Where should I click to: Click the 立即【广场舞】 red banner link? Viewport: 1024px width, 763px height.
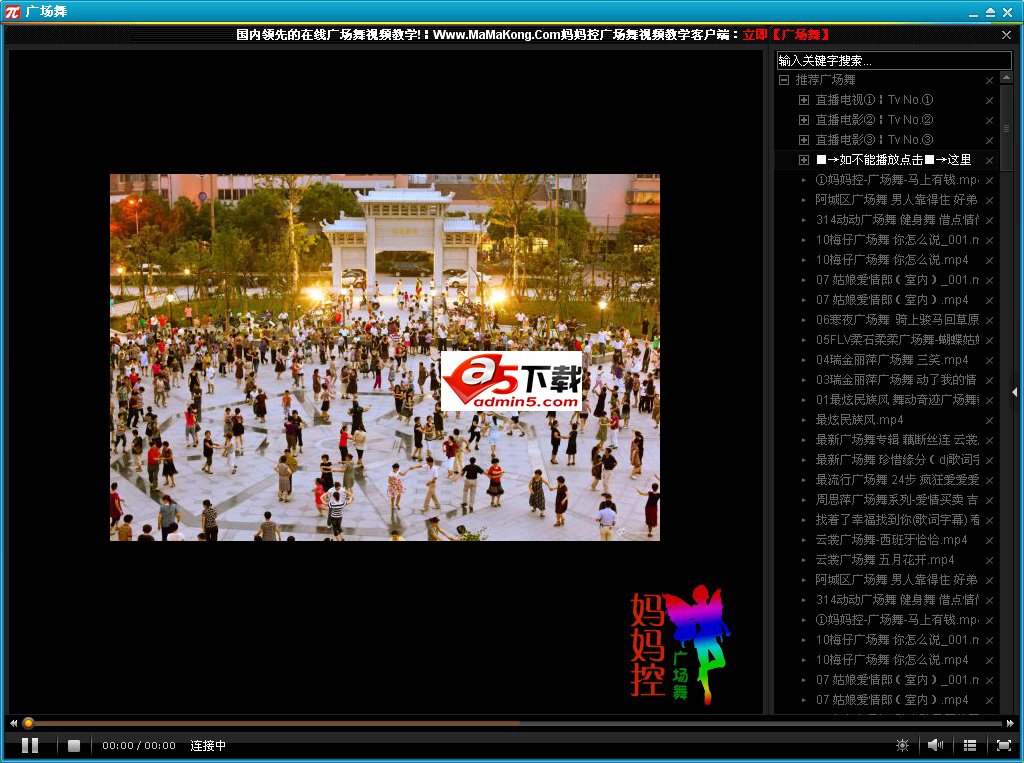[786, 35]
